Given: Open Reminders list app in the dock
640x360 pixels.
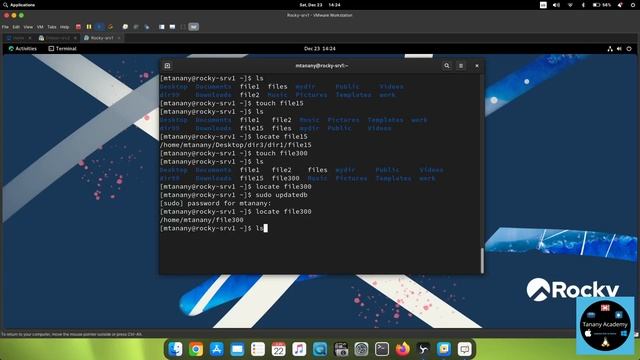Looking at the screenshot, I should point(258,349).
